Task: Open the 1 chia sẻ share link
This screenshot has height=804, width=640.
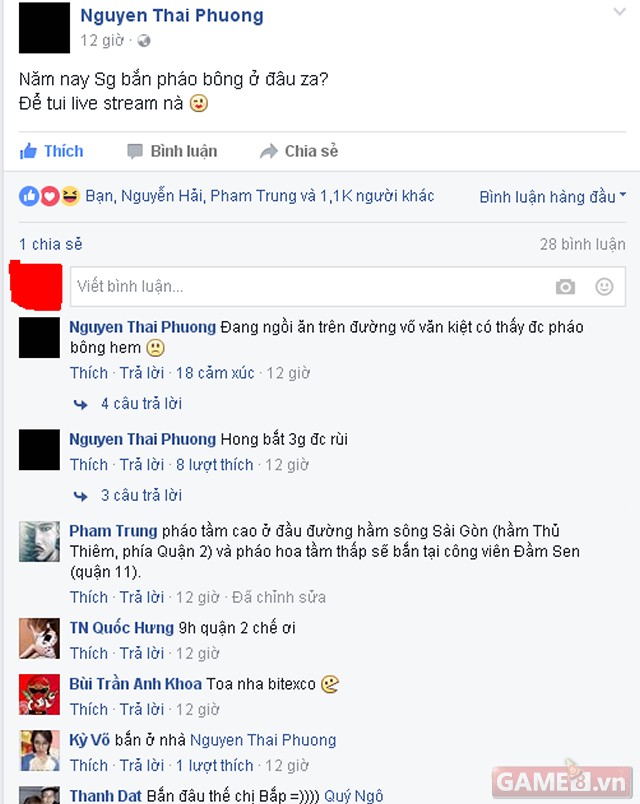Action: (51, 244)
